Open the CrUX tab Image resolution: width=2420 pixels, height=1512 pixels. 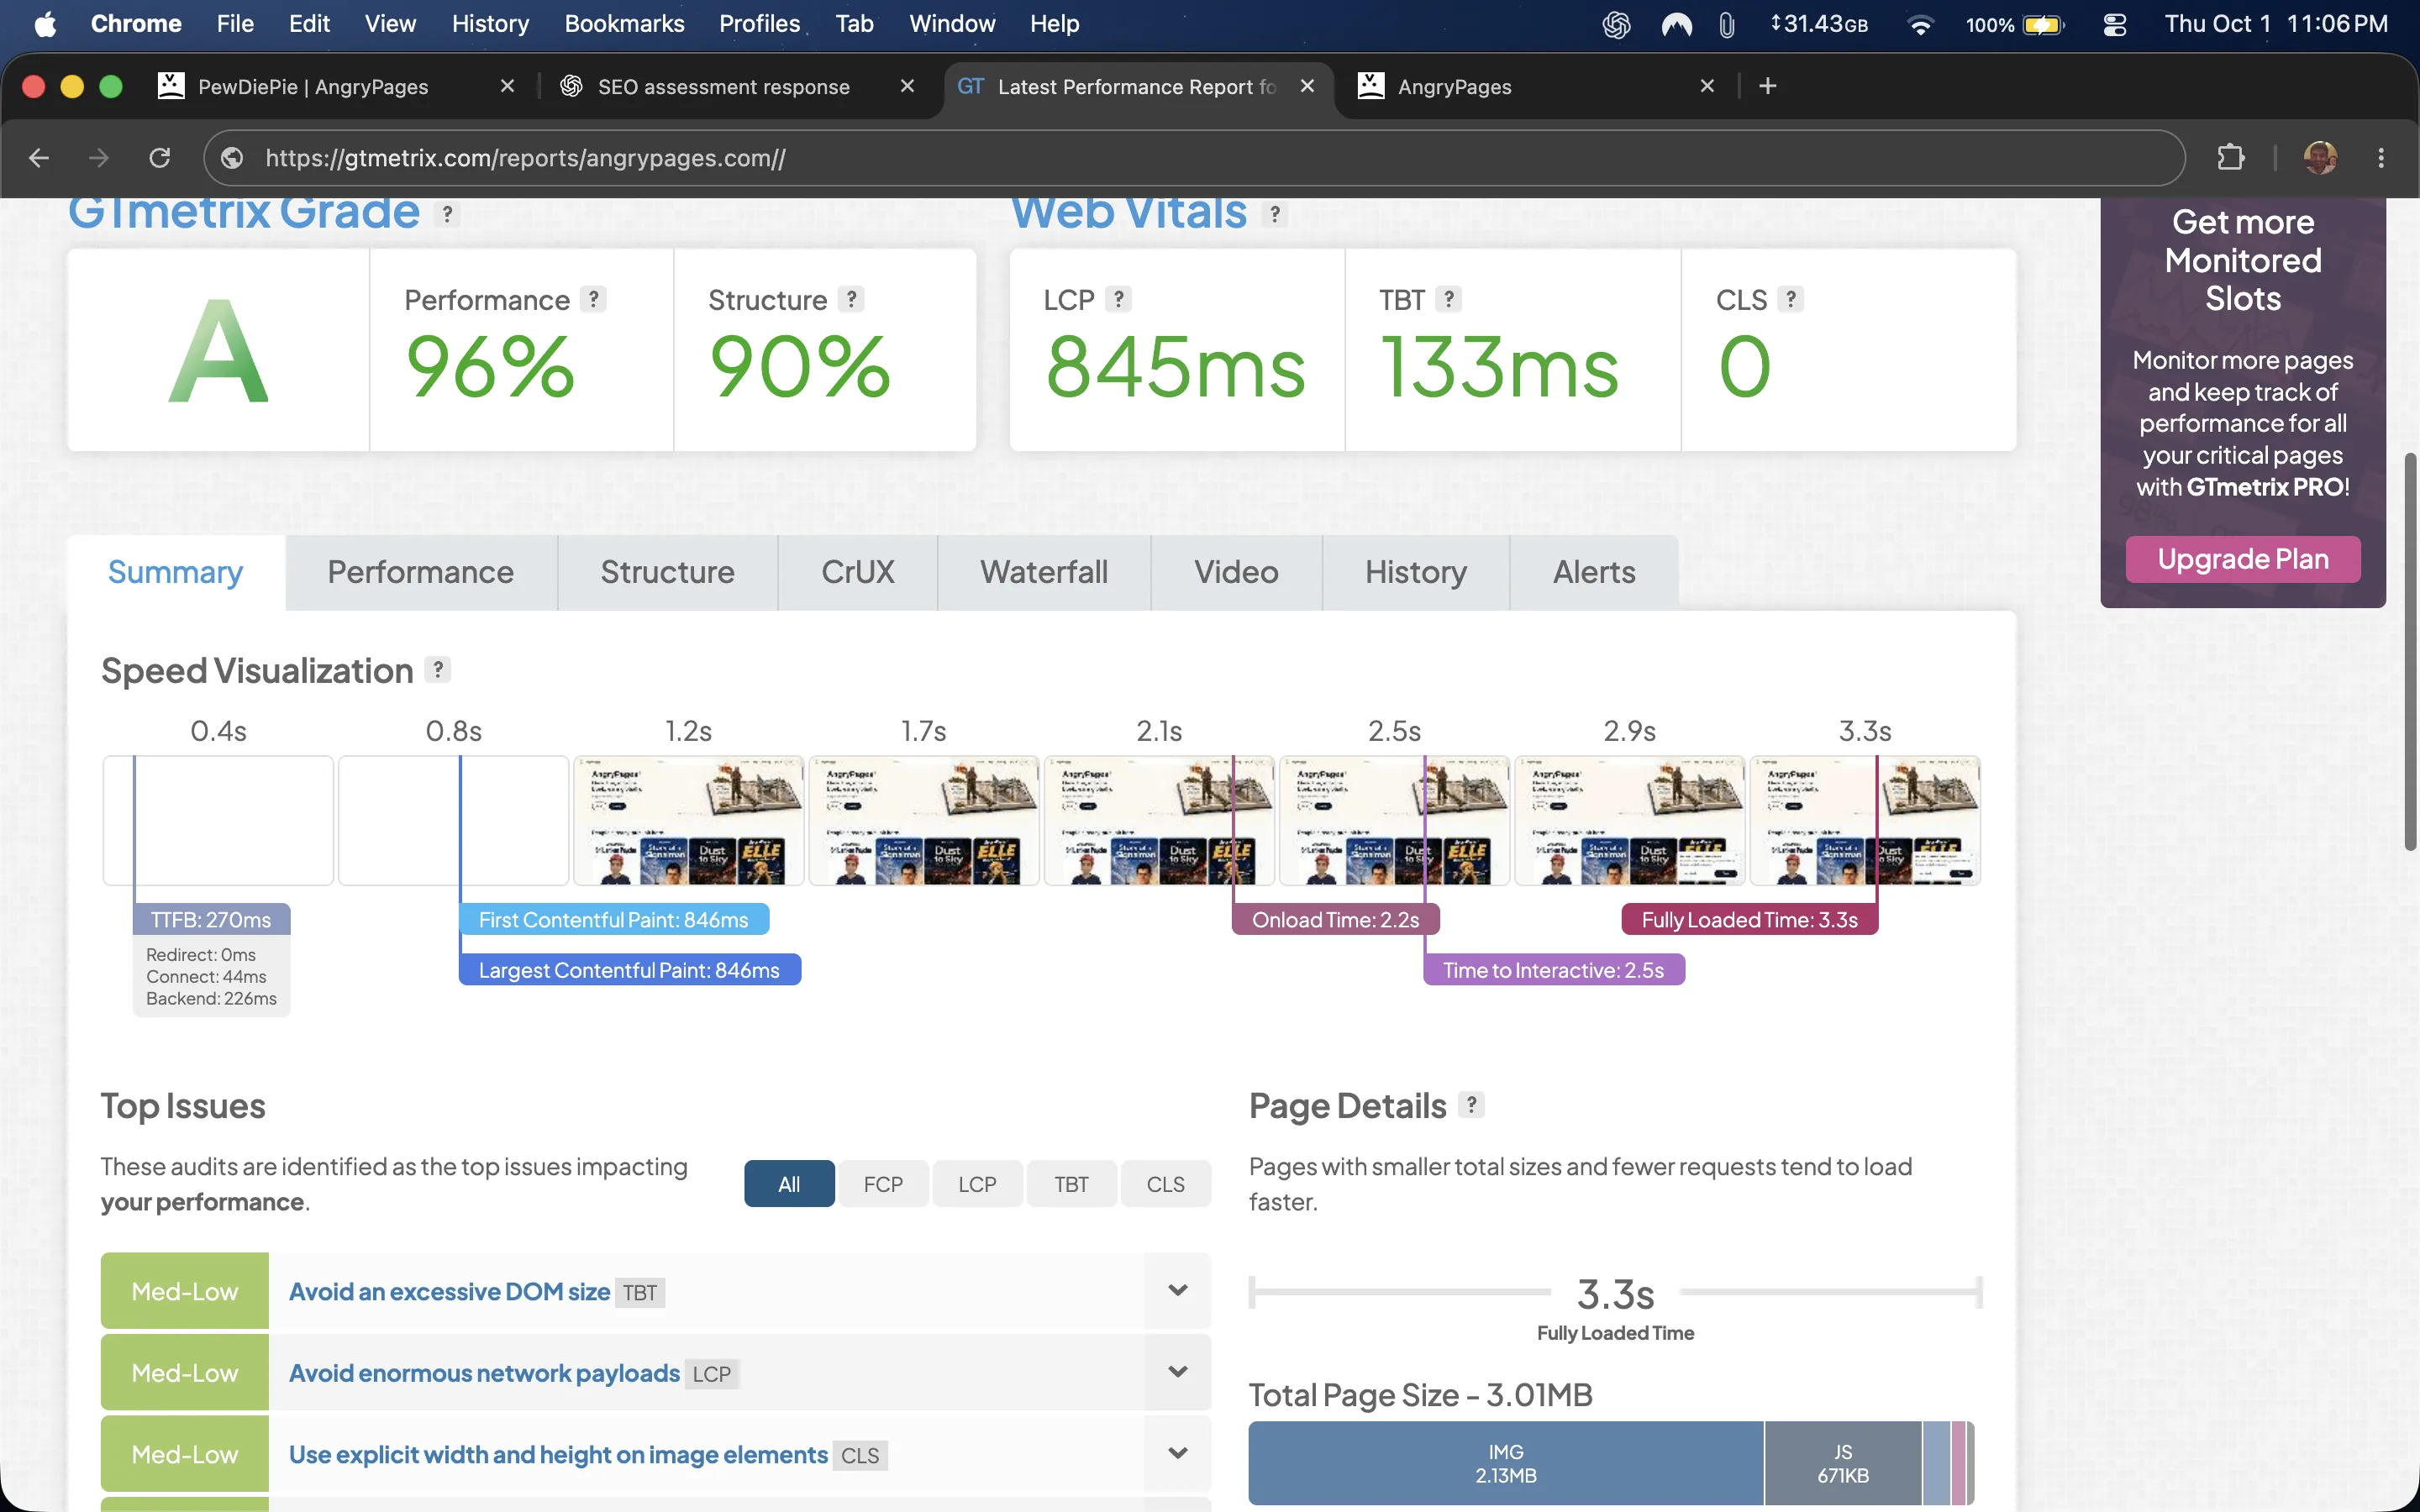858,572
